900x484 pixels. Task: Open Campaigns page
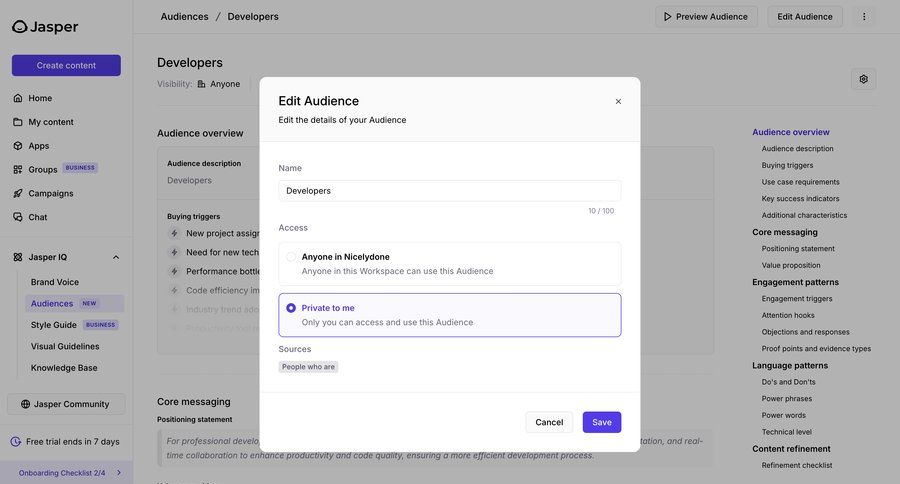[x=51, y=193]
